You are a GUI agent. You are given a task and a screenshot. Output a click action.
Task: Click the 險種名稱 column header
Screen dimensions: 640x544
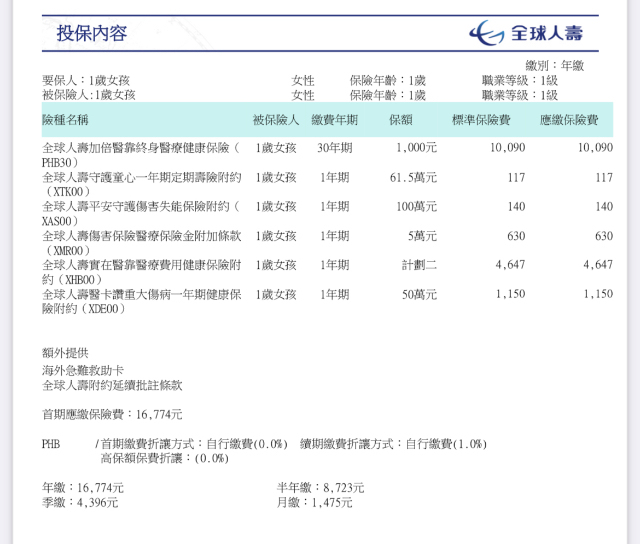click(x=65, y=120)
